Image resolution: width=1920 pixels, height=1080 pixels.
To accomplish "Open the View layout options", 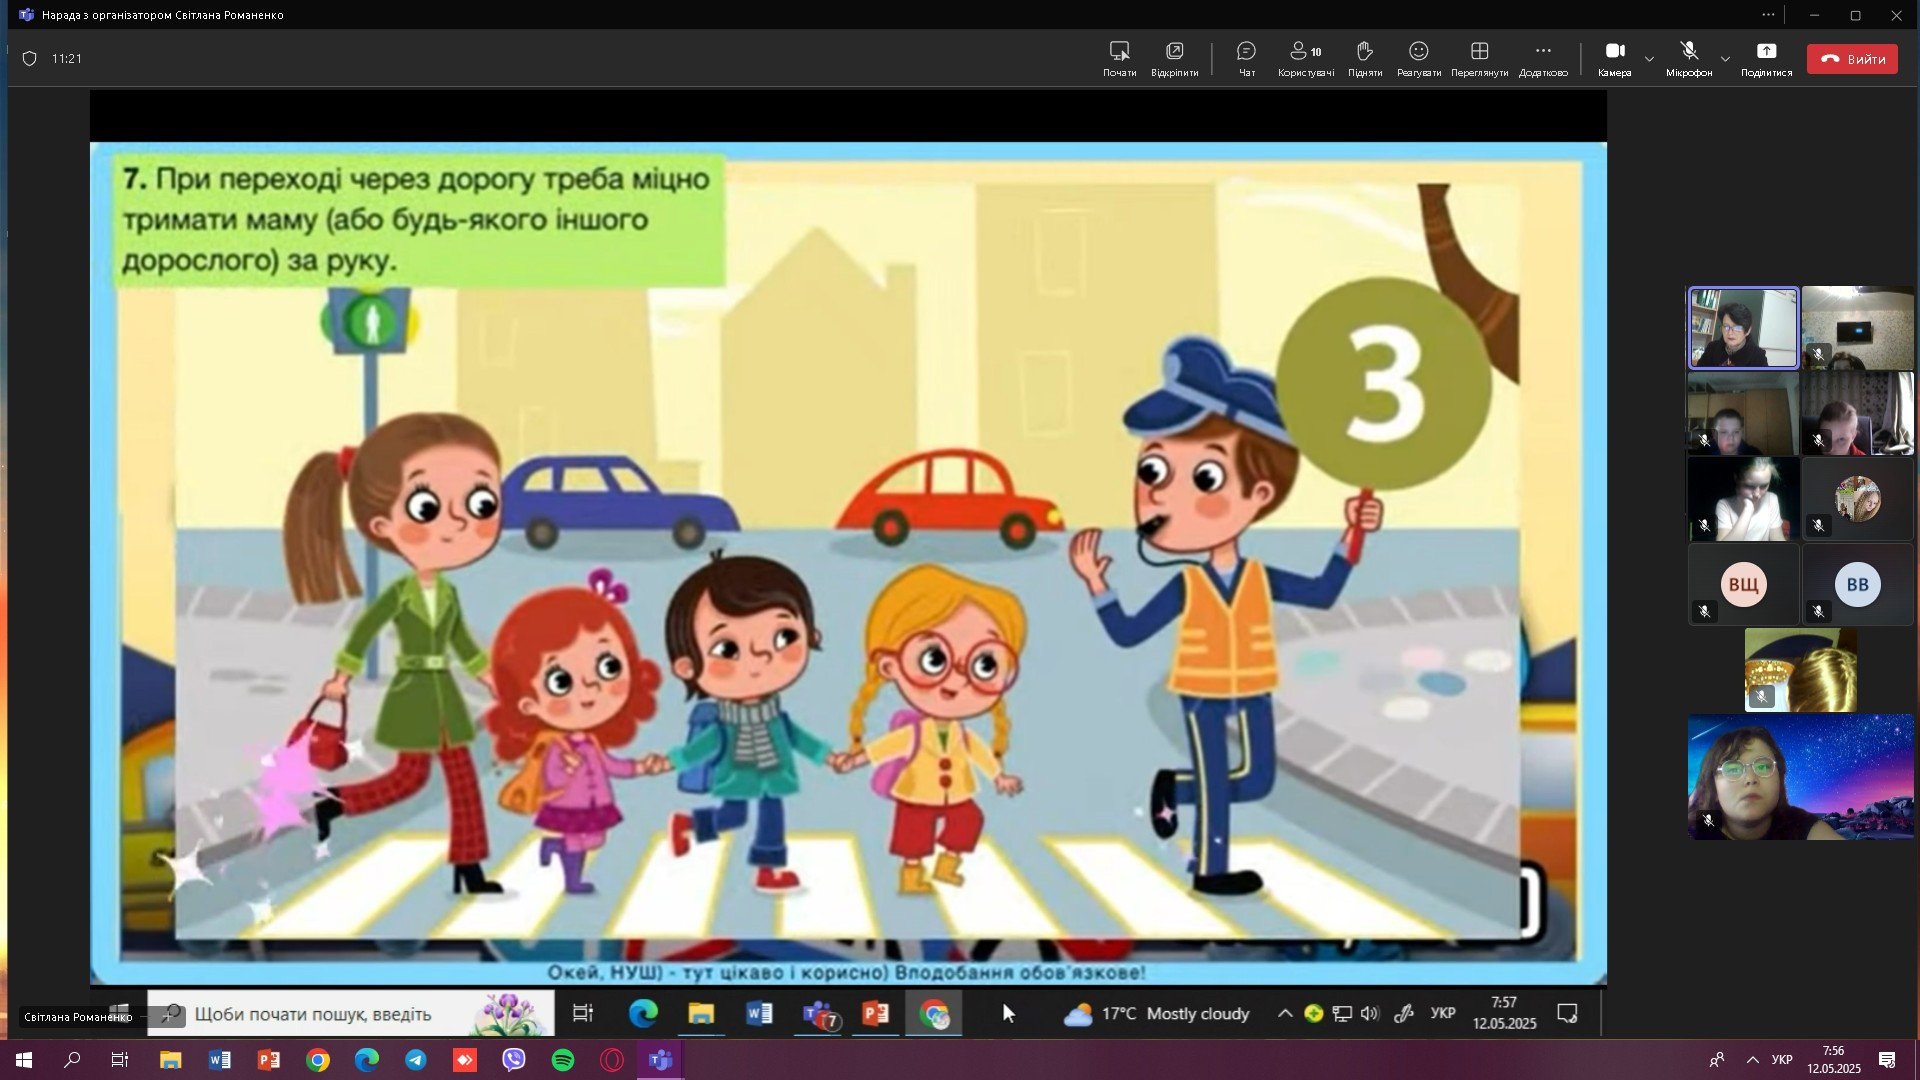I will point(1479,58).
